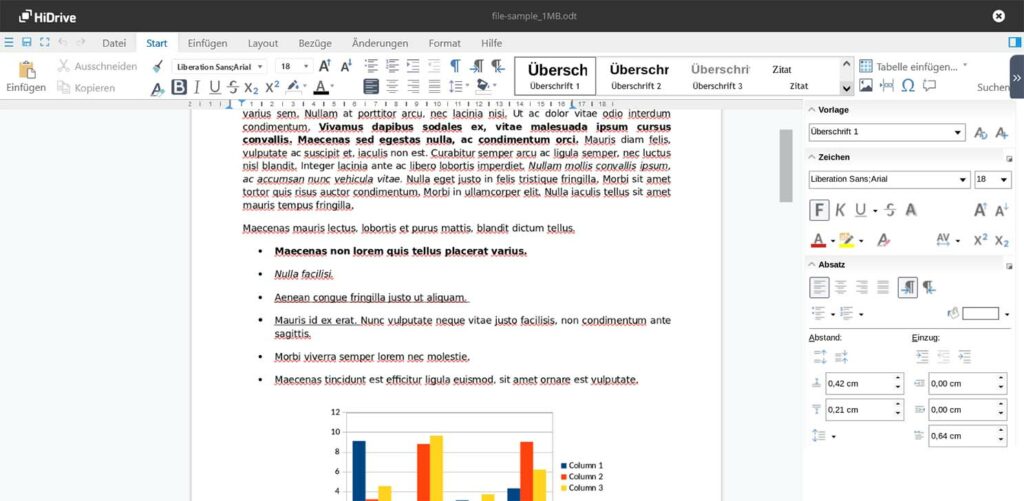The image size is (1024, 501).
Task: Toggle left alignment in the ribbon
Action: 371,86
